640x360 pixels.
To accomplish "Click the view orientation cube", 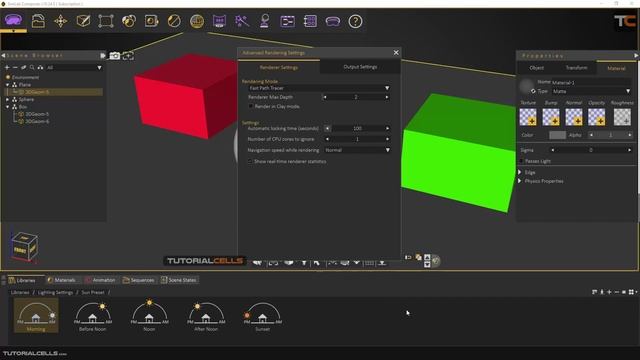I will point(24,246).
